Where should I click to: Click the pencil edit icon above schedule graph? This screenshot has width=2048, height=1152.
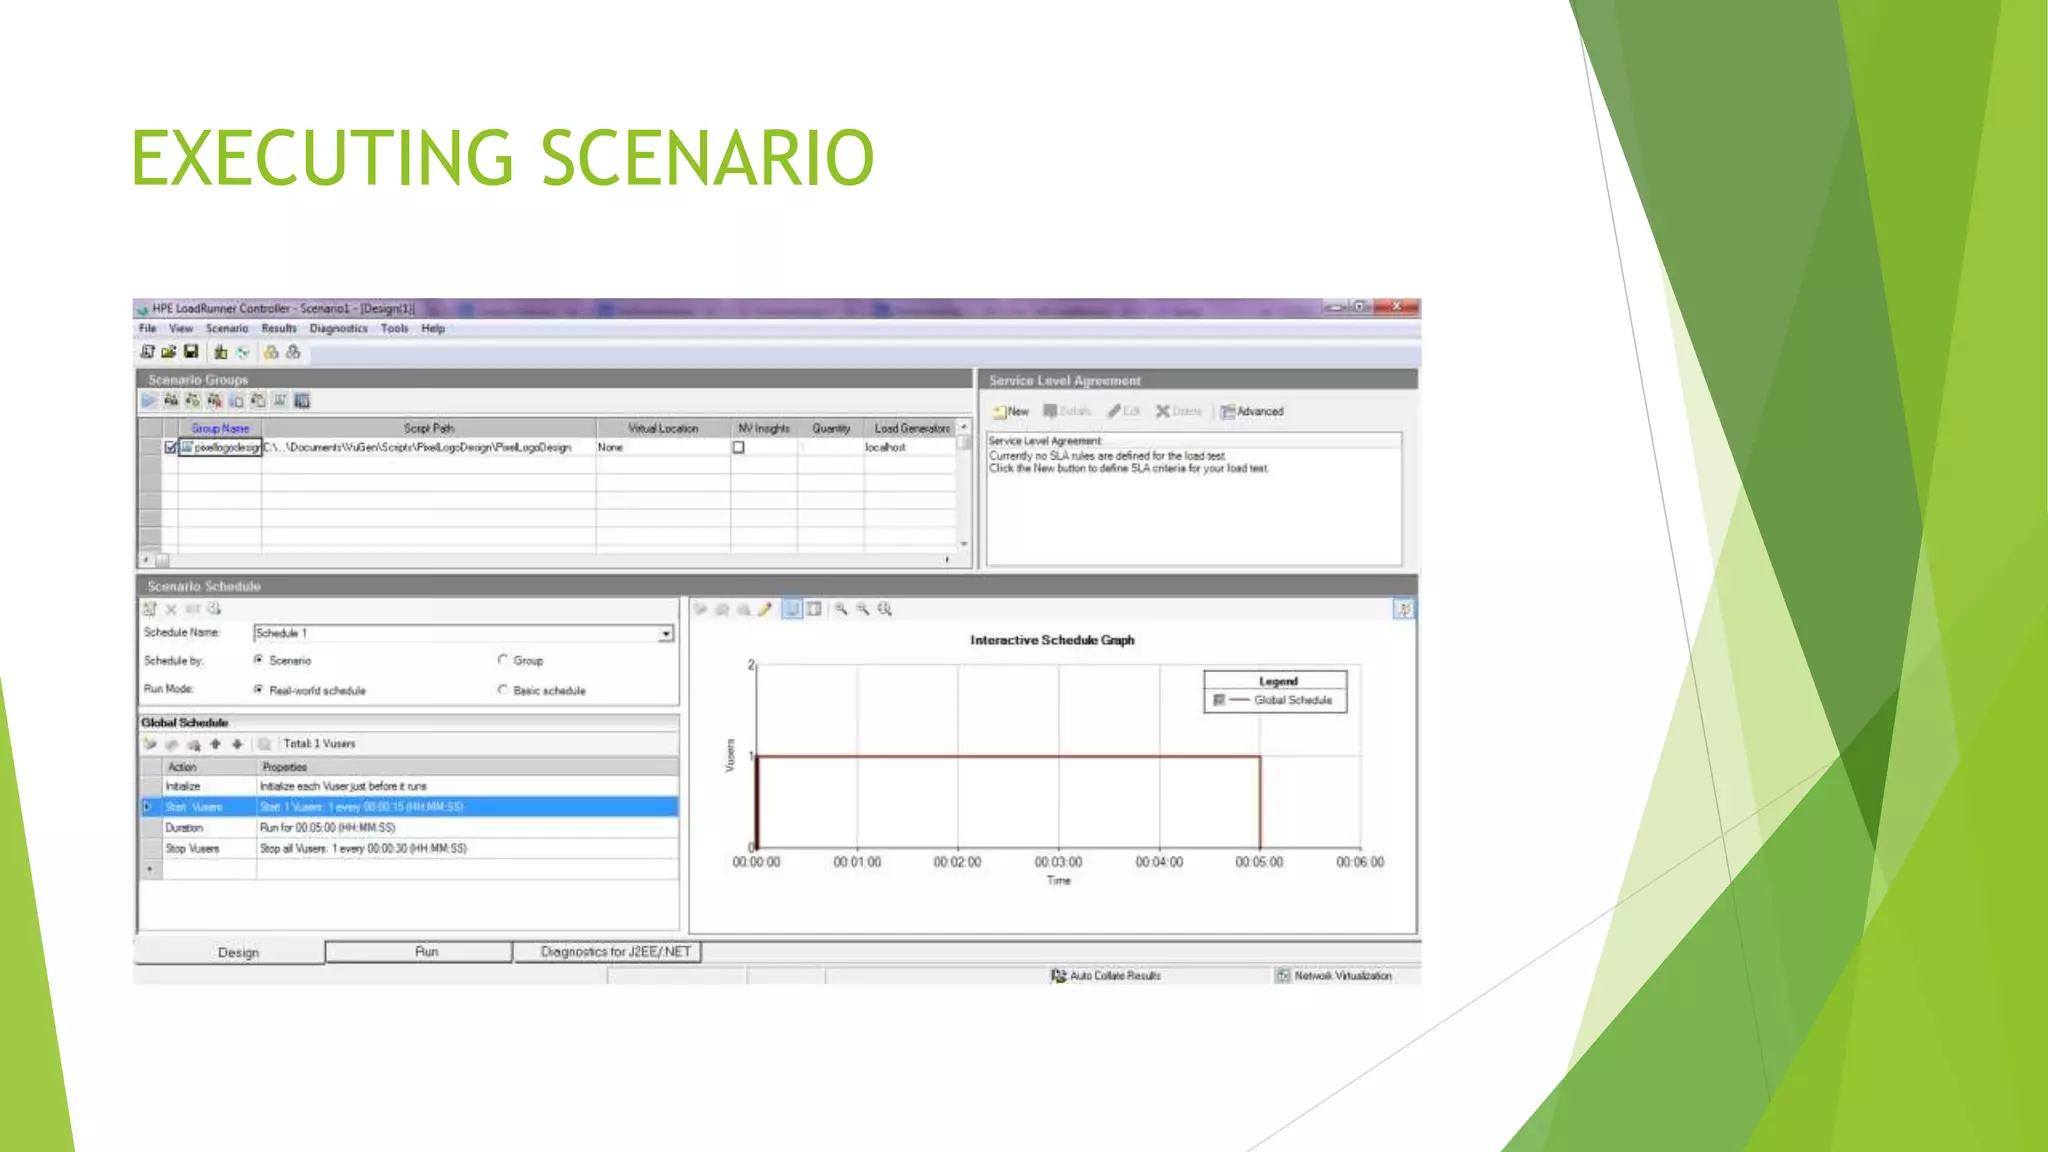tap(765, 609)
